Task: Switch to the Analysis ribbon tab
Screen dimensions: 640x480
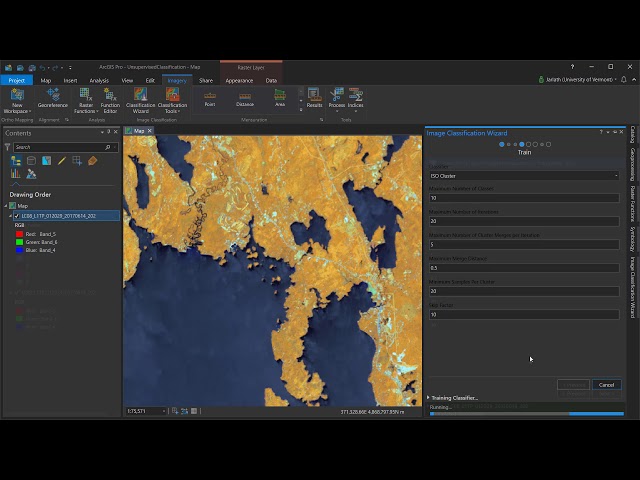Action: click(x=99, y=80)
